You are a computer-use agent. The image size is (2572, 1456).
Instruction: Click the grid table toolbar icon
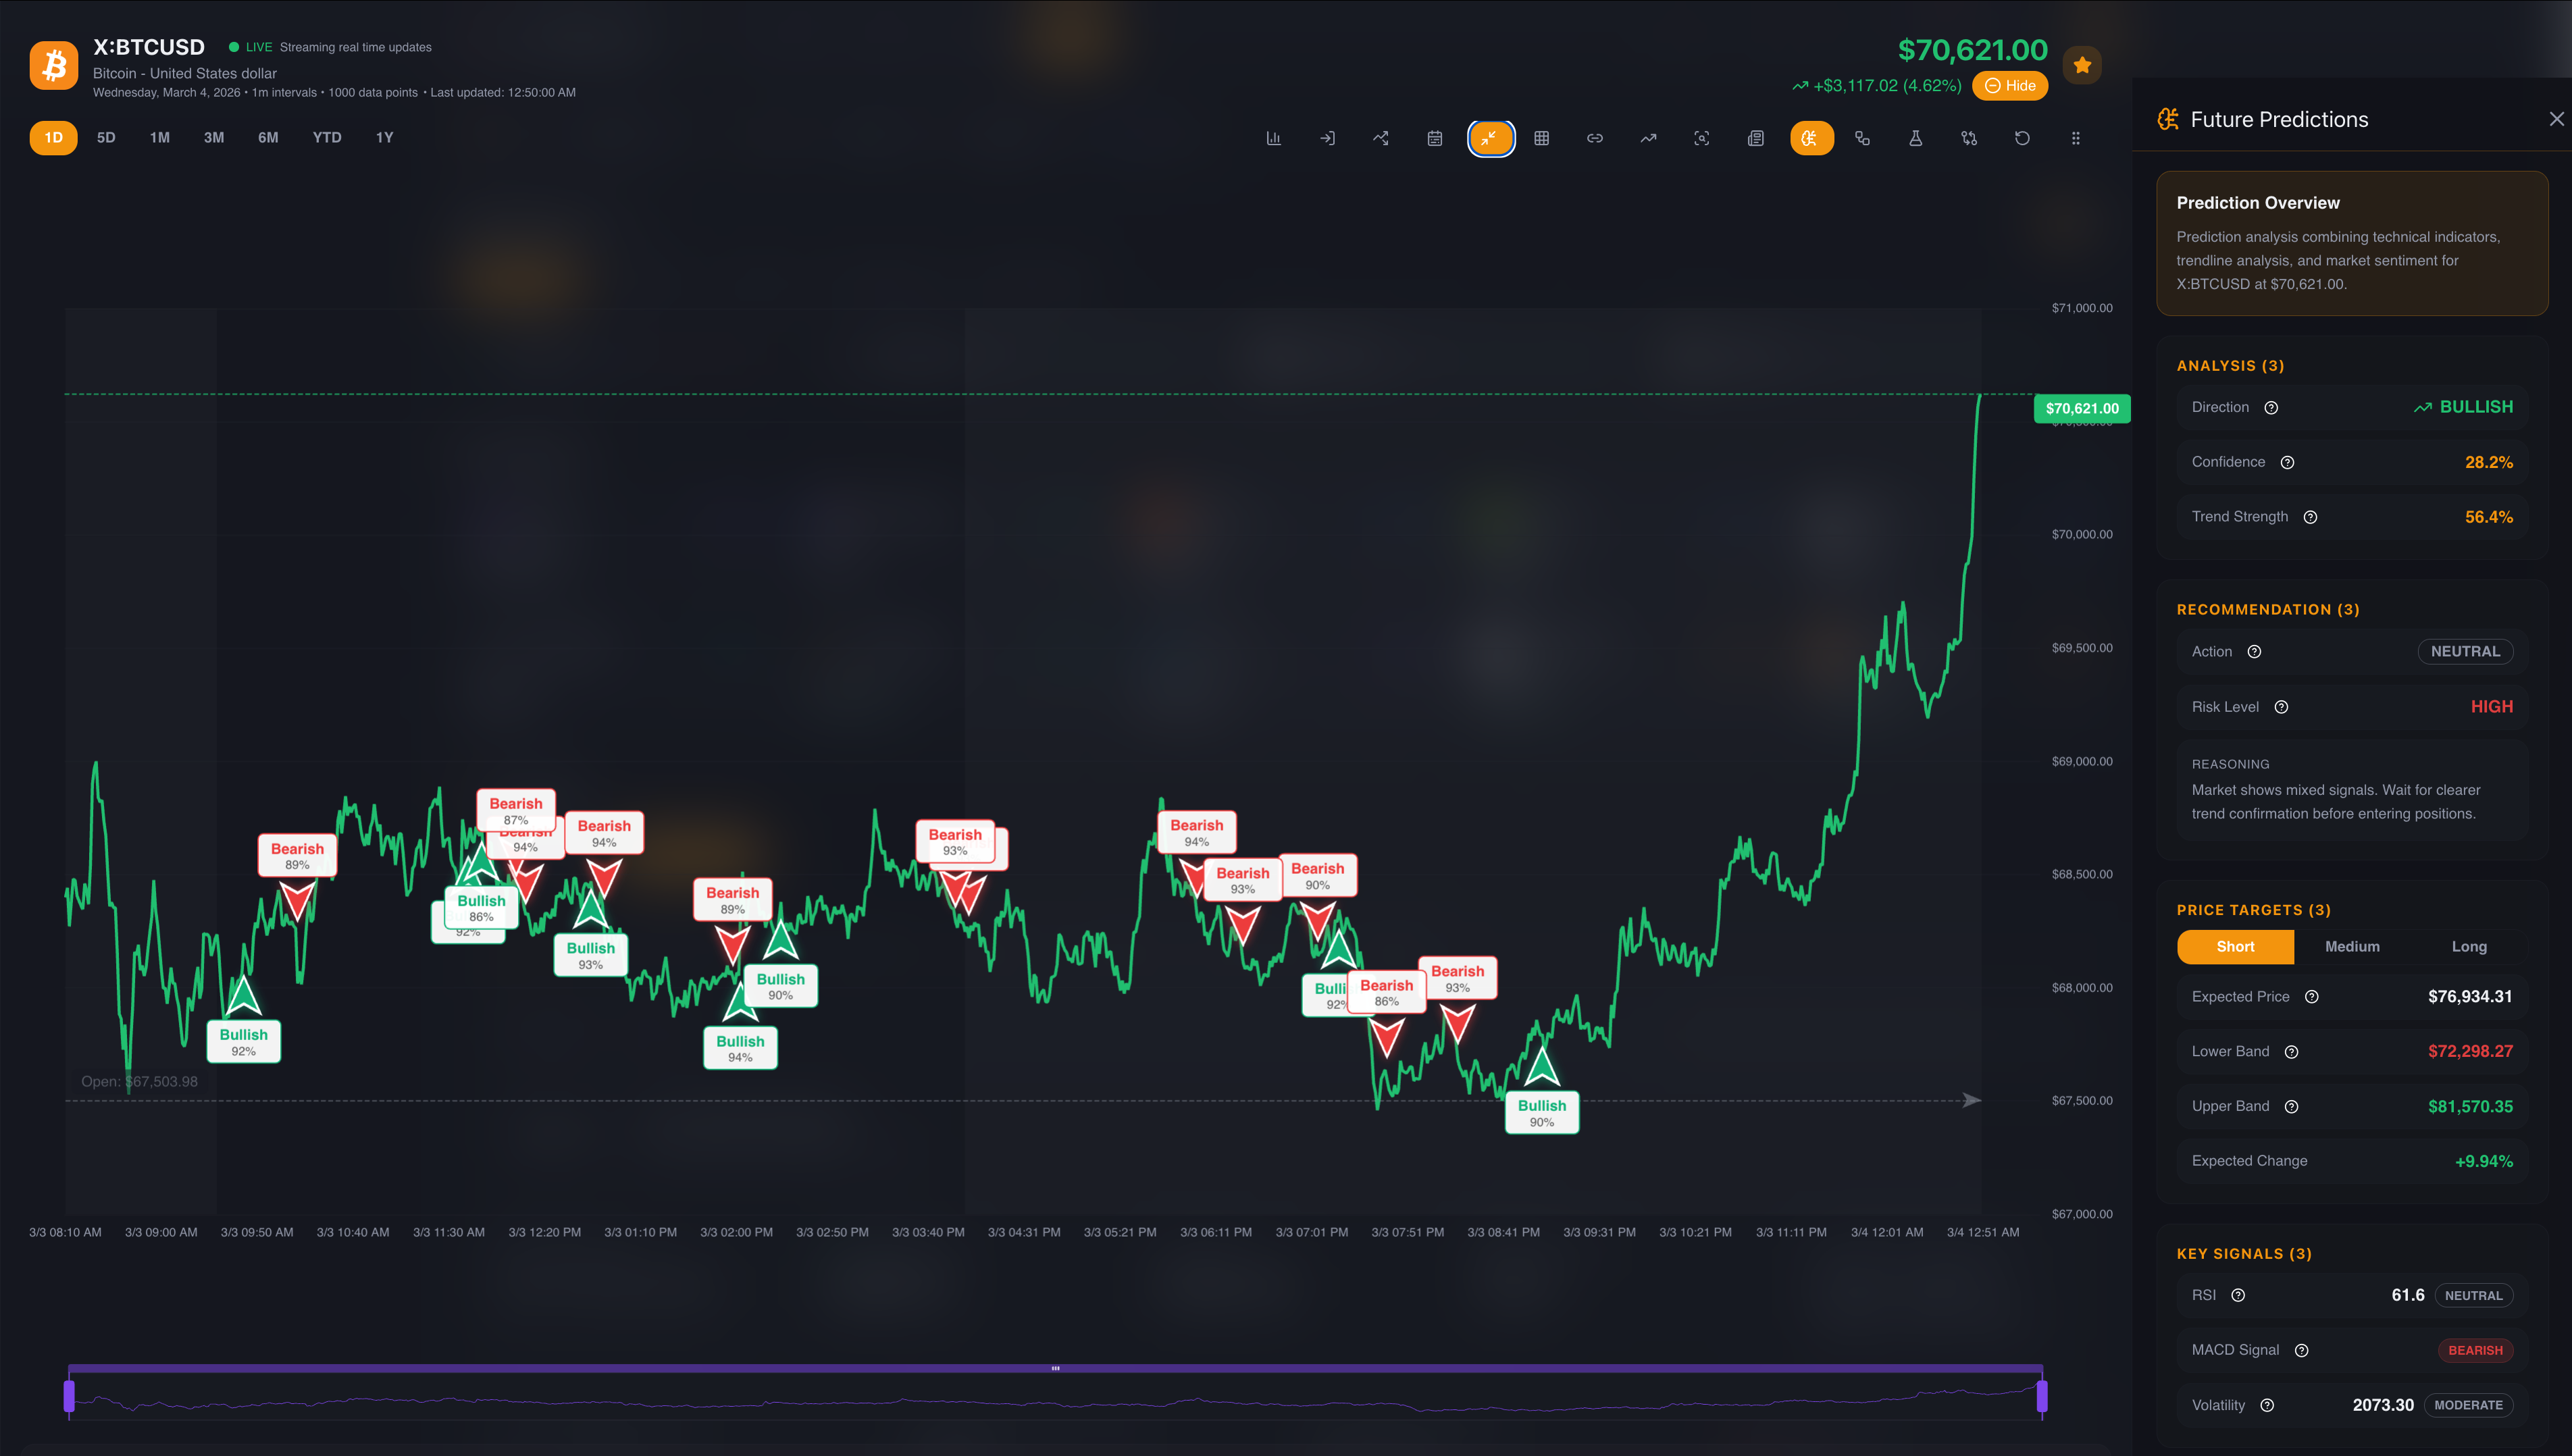click(1541, 138)
